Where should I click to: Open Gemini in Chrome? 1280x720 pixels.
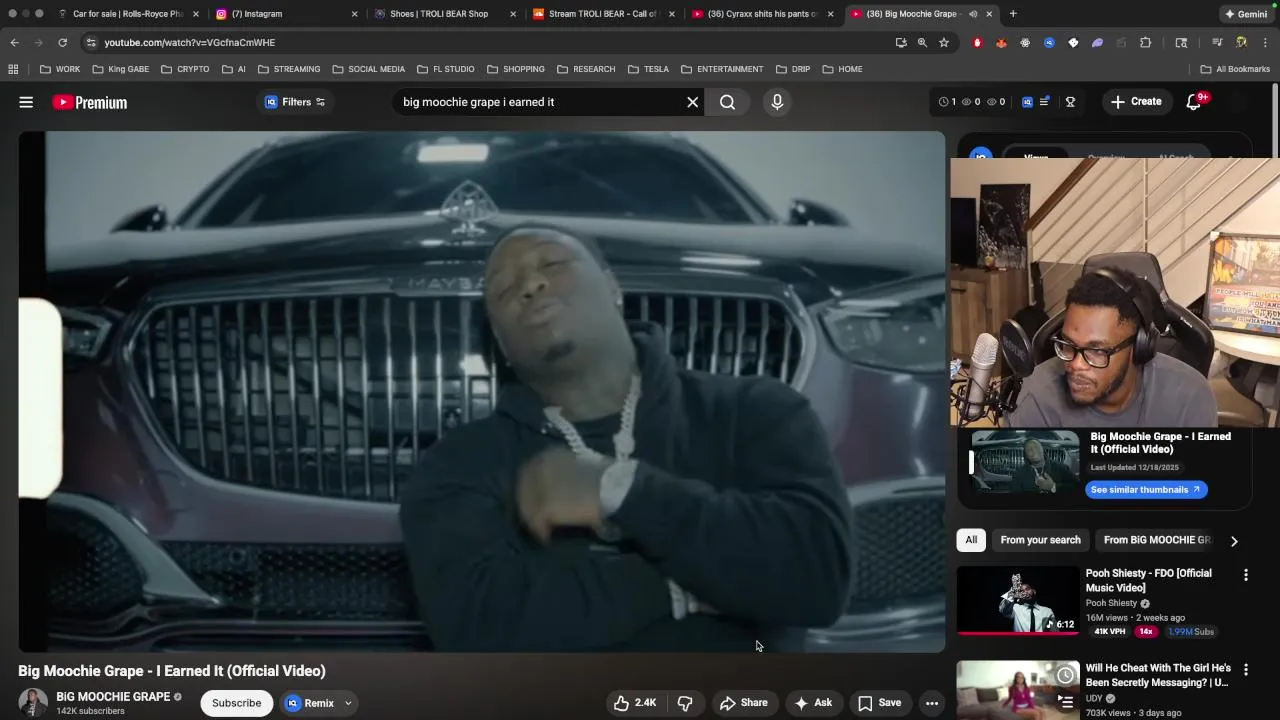point(1246,14)
